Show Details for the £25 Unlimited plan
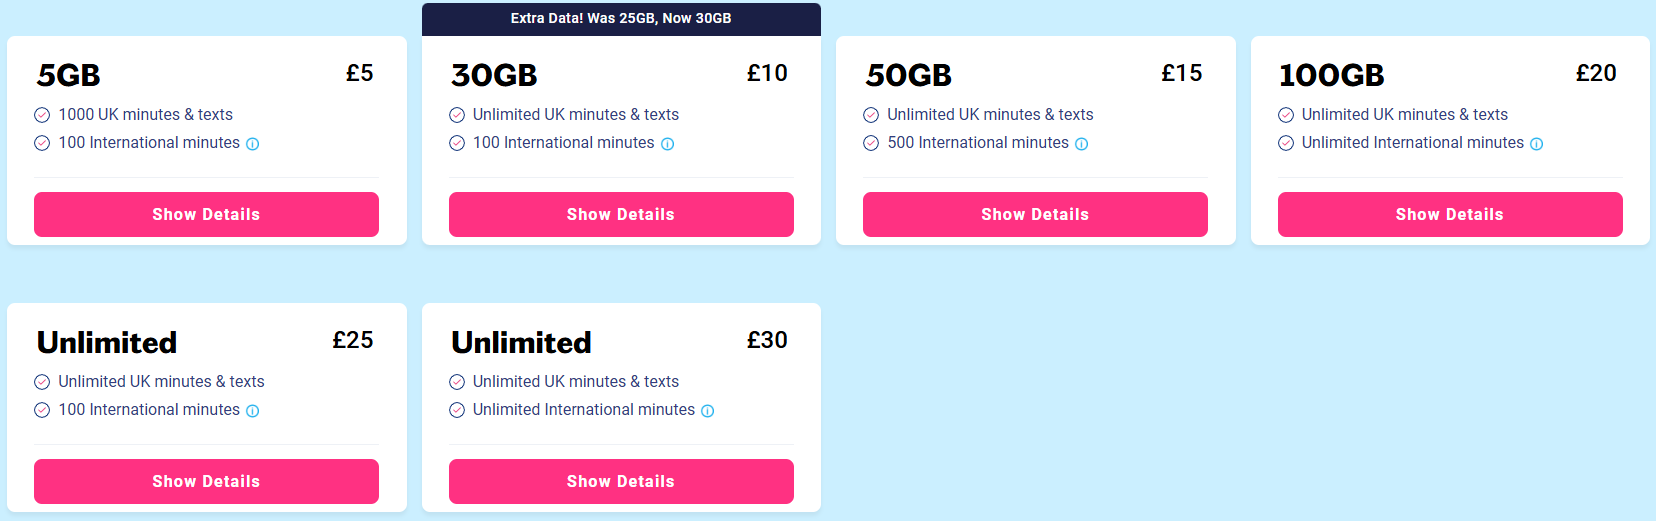1656x521 pixels. [x=206, y=481]
